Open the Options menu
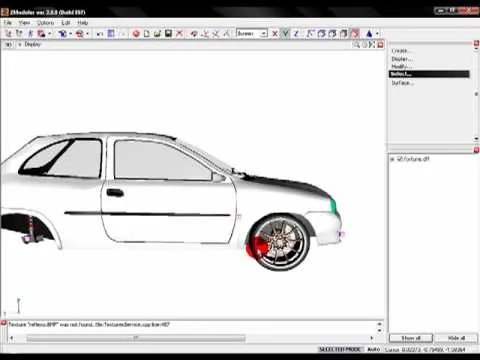The width and height of the screenshot is (480, 360). pyautogui.click(x=45, y=23)
